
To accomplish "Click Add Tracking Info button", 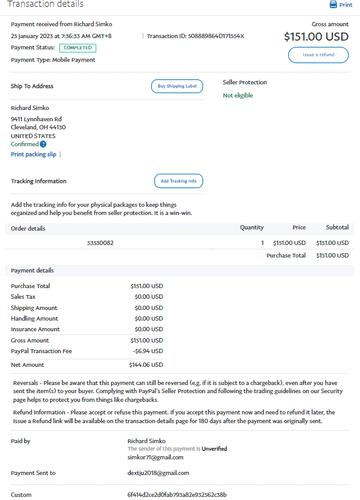I will pyautogui.click(x=179, y=181).
